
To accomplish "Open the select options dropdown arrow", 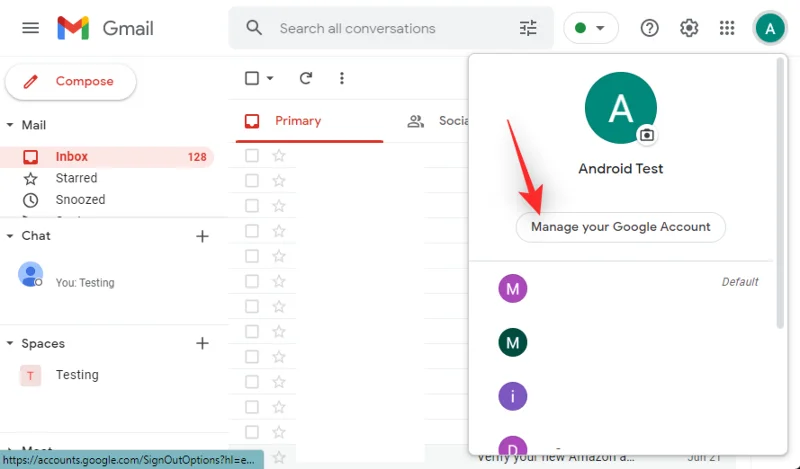I will pyautogui.click(x=270, y=78).
